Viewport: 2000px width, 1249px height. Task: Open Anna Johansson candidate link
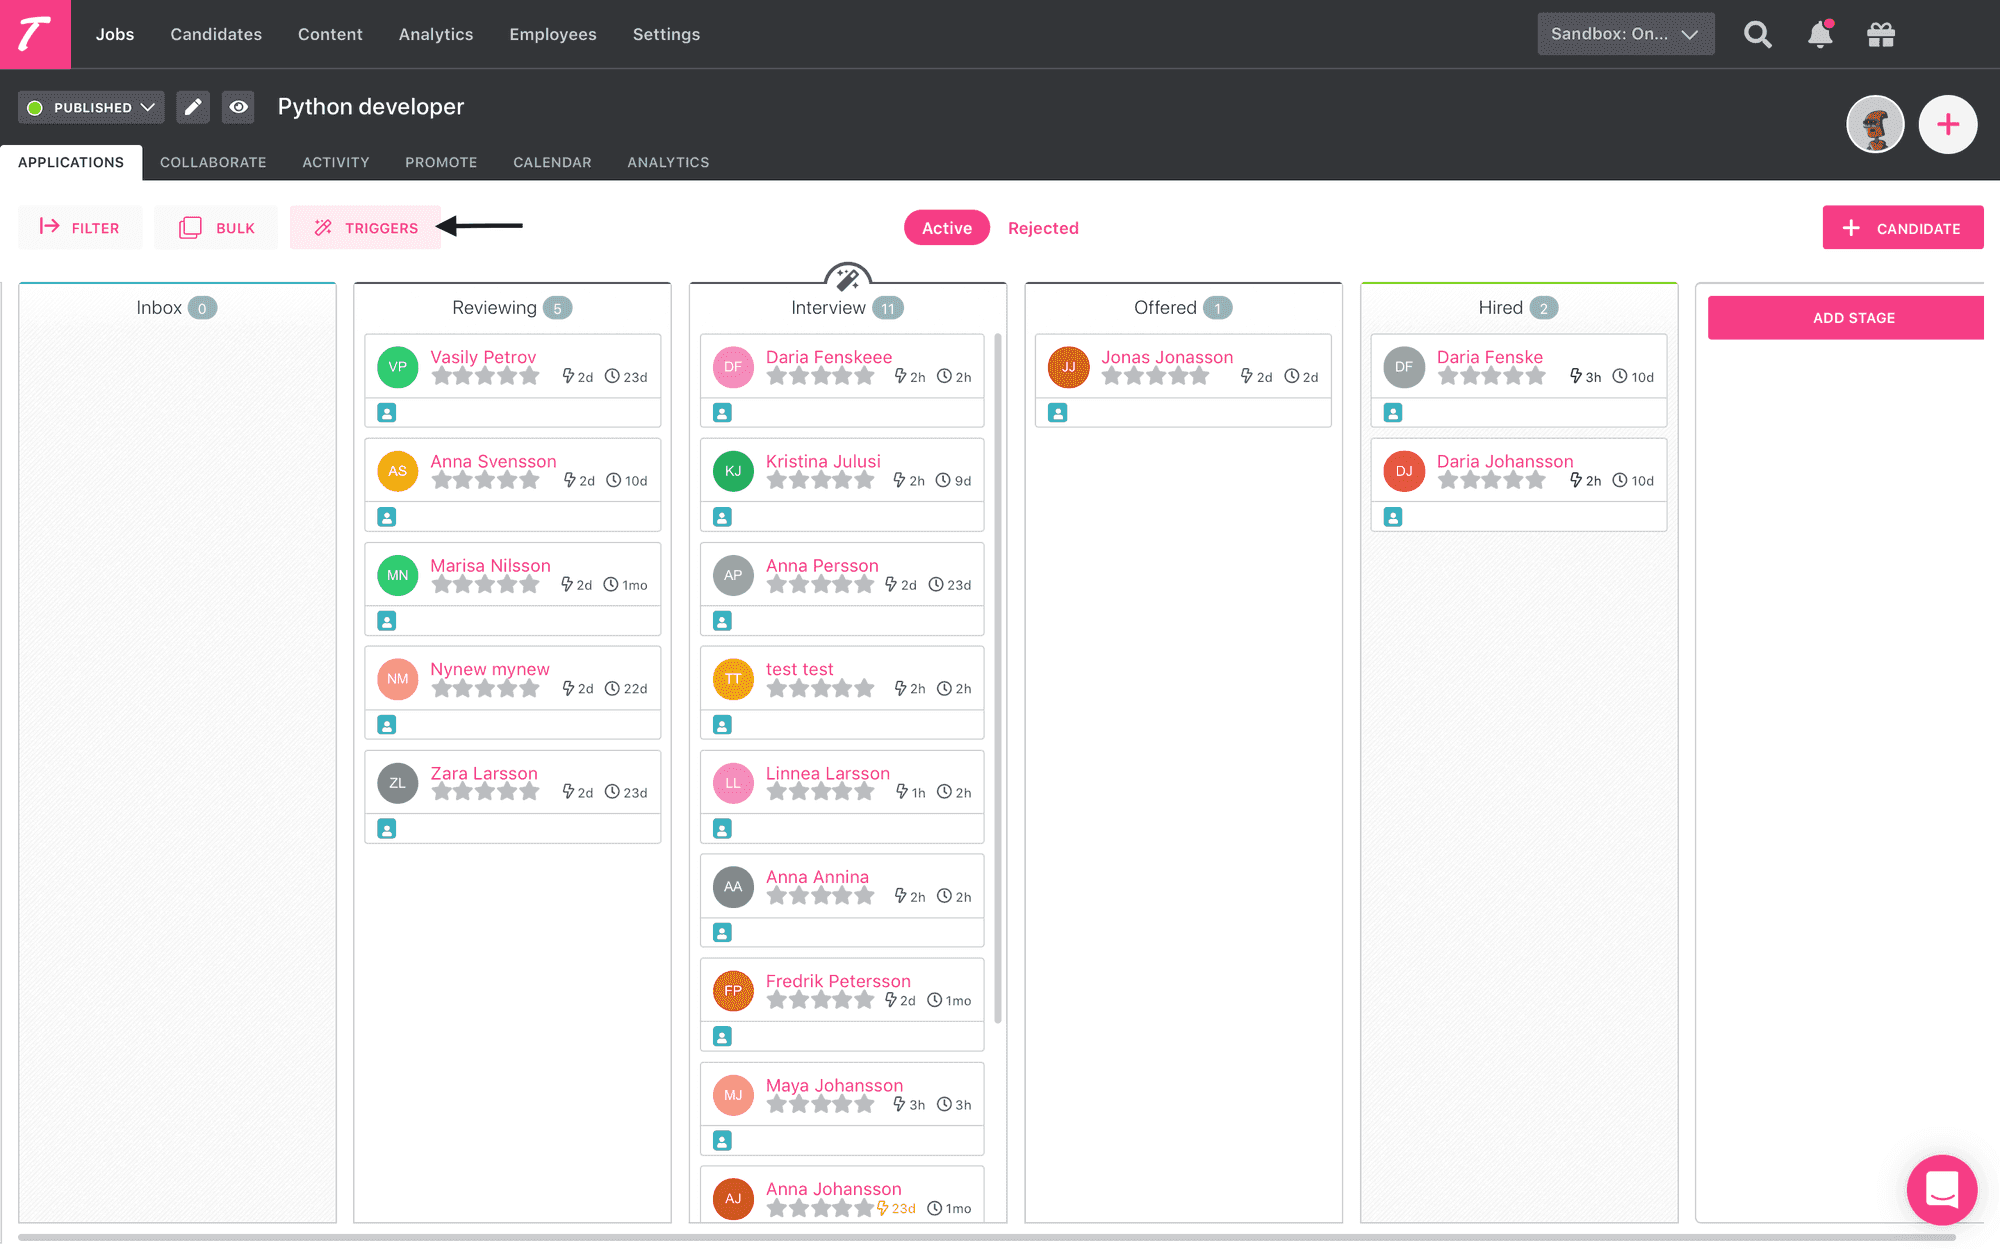pyautogui.click(x=834, y=1189)
